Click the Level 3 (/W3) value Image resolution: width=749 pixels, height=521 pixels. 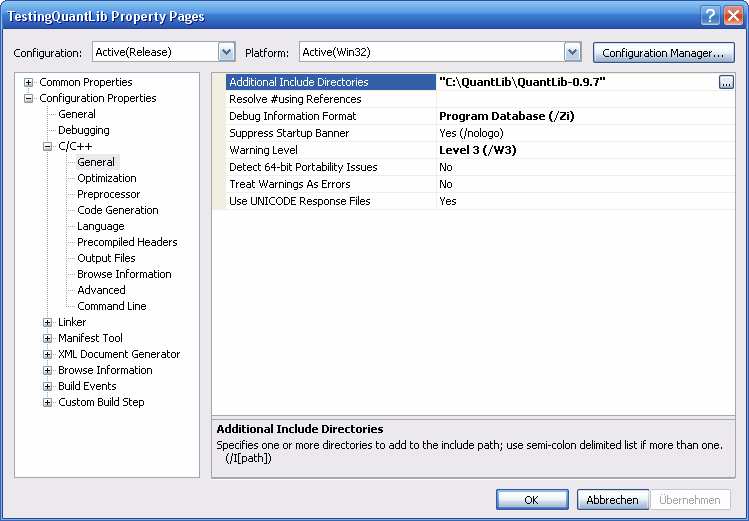pyautogui.click(x=586, y=150)
